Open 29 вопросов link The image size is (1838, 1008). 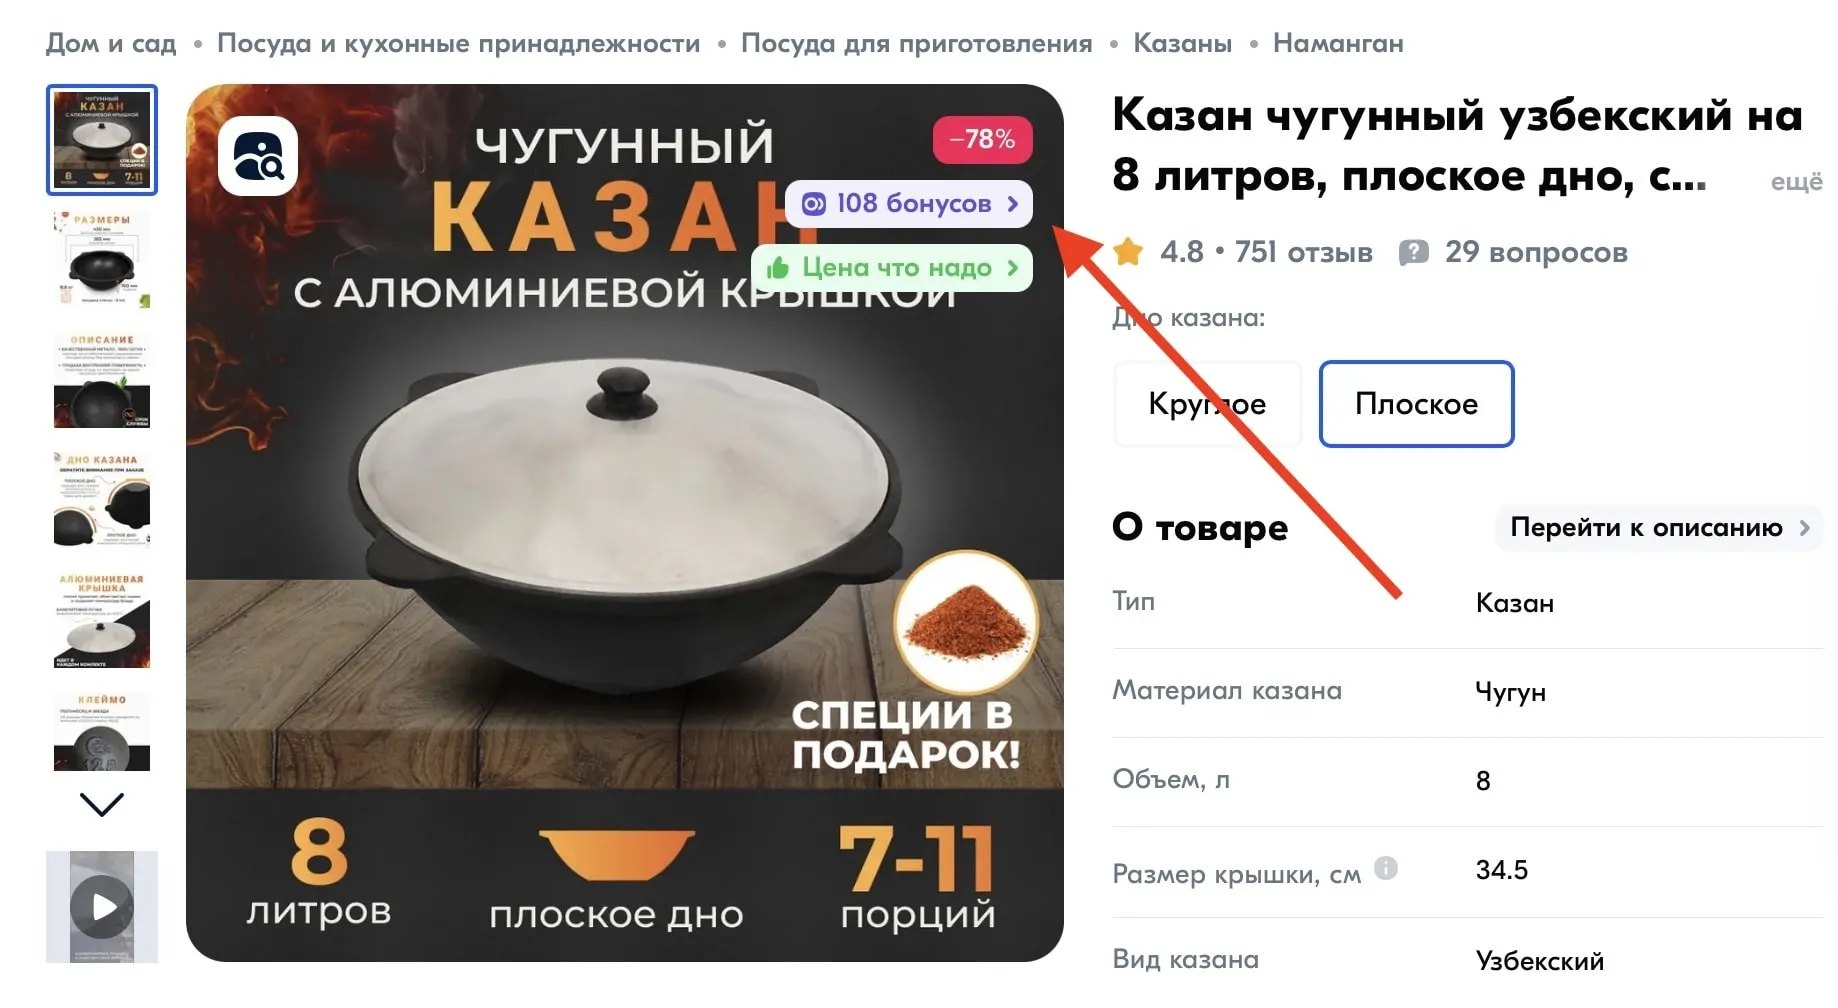(1536, 252)
